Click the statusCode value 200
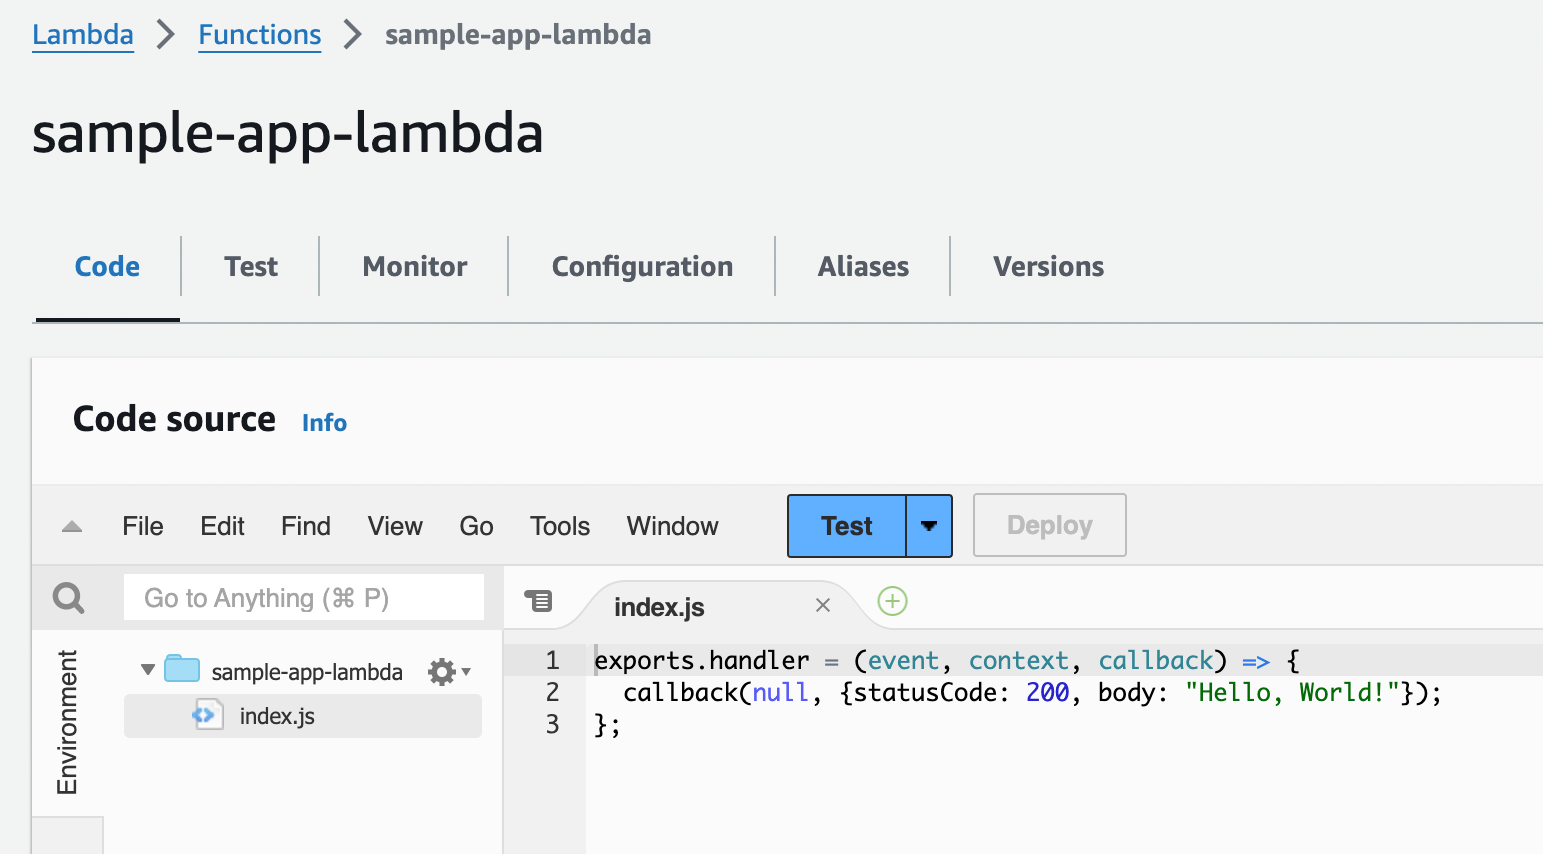This screenshot has width=1543, height=854. pos(1048,692)
